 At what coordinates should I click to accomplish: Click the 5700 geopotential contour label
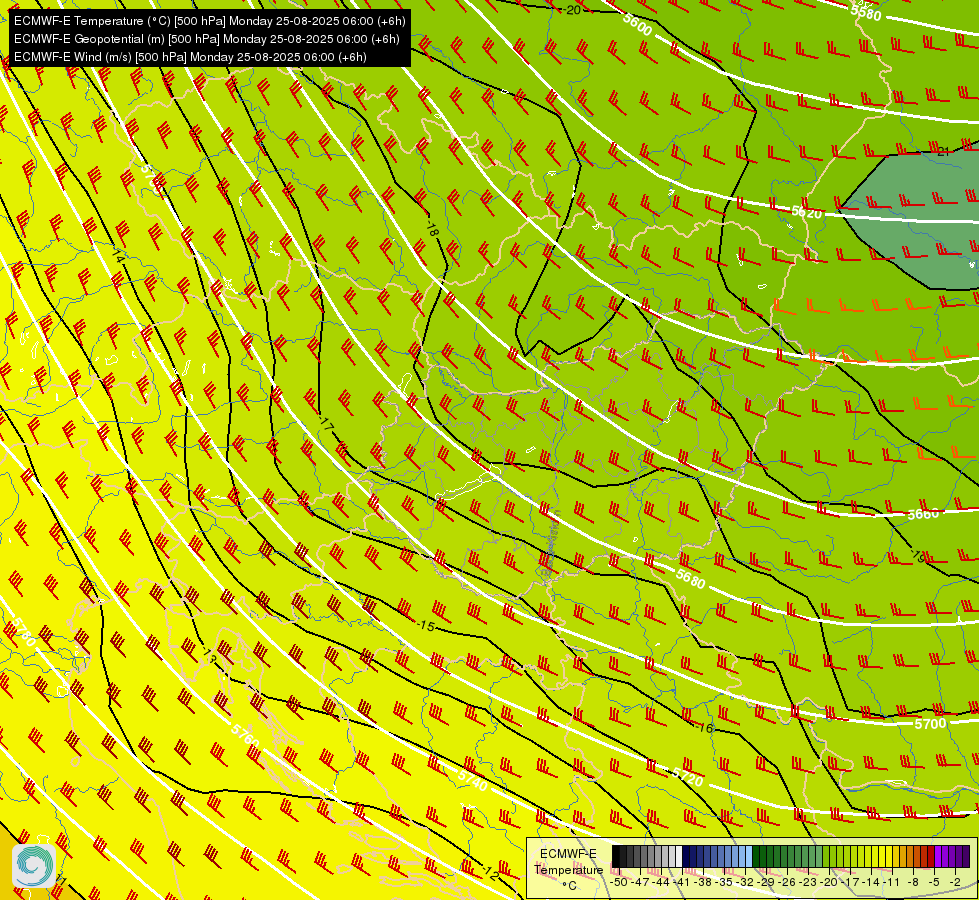930,724
